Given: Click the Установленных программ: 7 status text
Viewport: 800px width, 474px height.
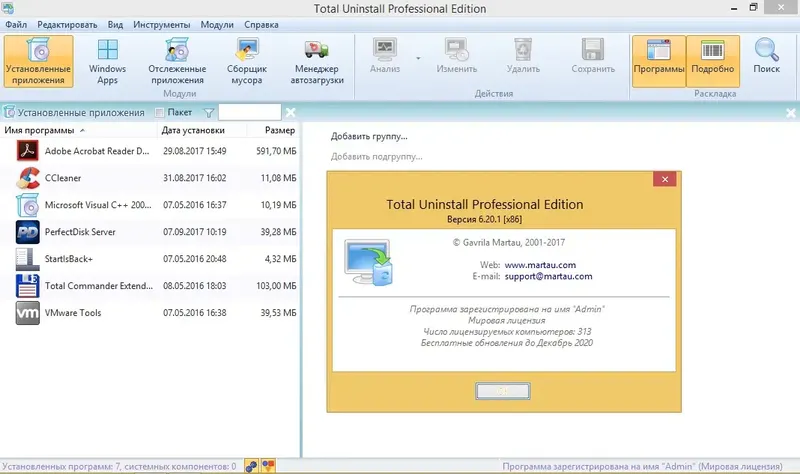Looking at the screenshot, I should pyautogui.click(x=119, y=466).
